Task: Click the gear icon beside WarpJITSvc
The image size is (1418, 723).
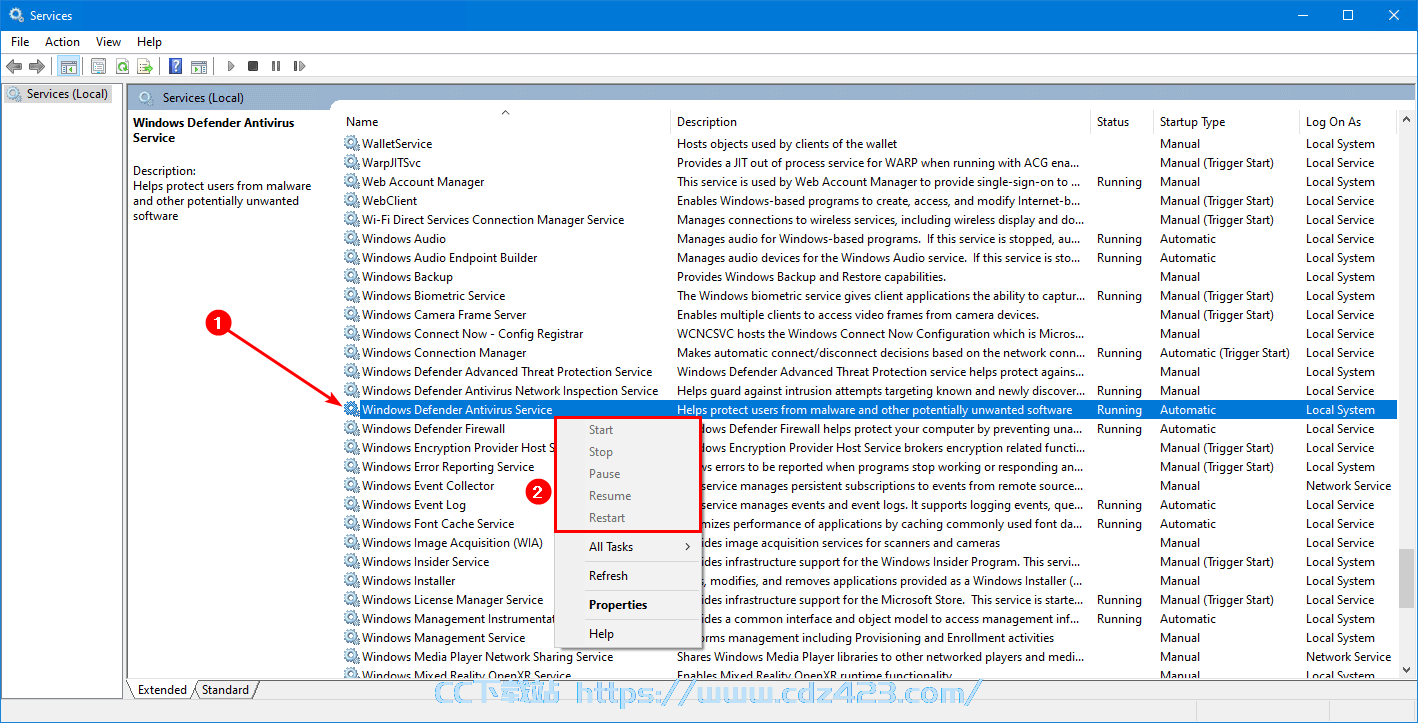Action: [x=352, y=163]
